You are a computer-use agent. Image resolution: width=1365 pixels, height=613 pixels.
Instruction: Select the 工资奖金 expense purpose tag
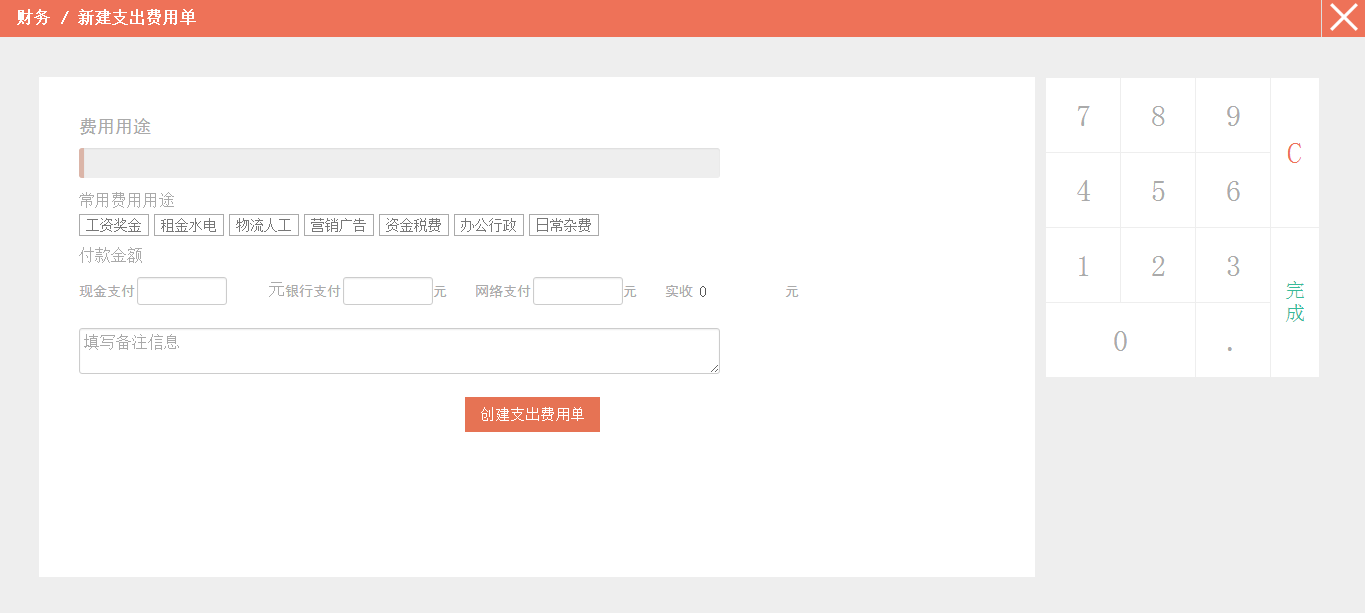tap(114, 225)
